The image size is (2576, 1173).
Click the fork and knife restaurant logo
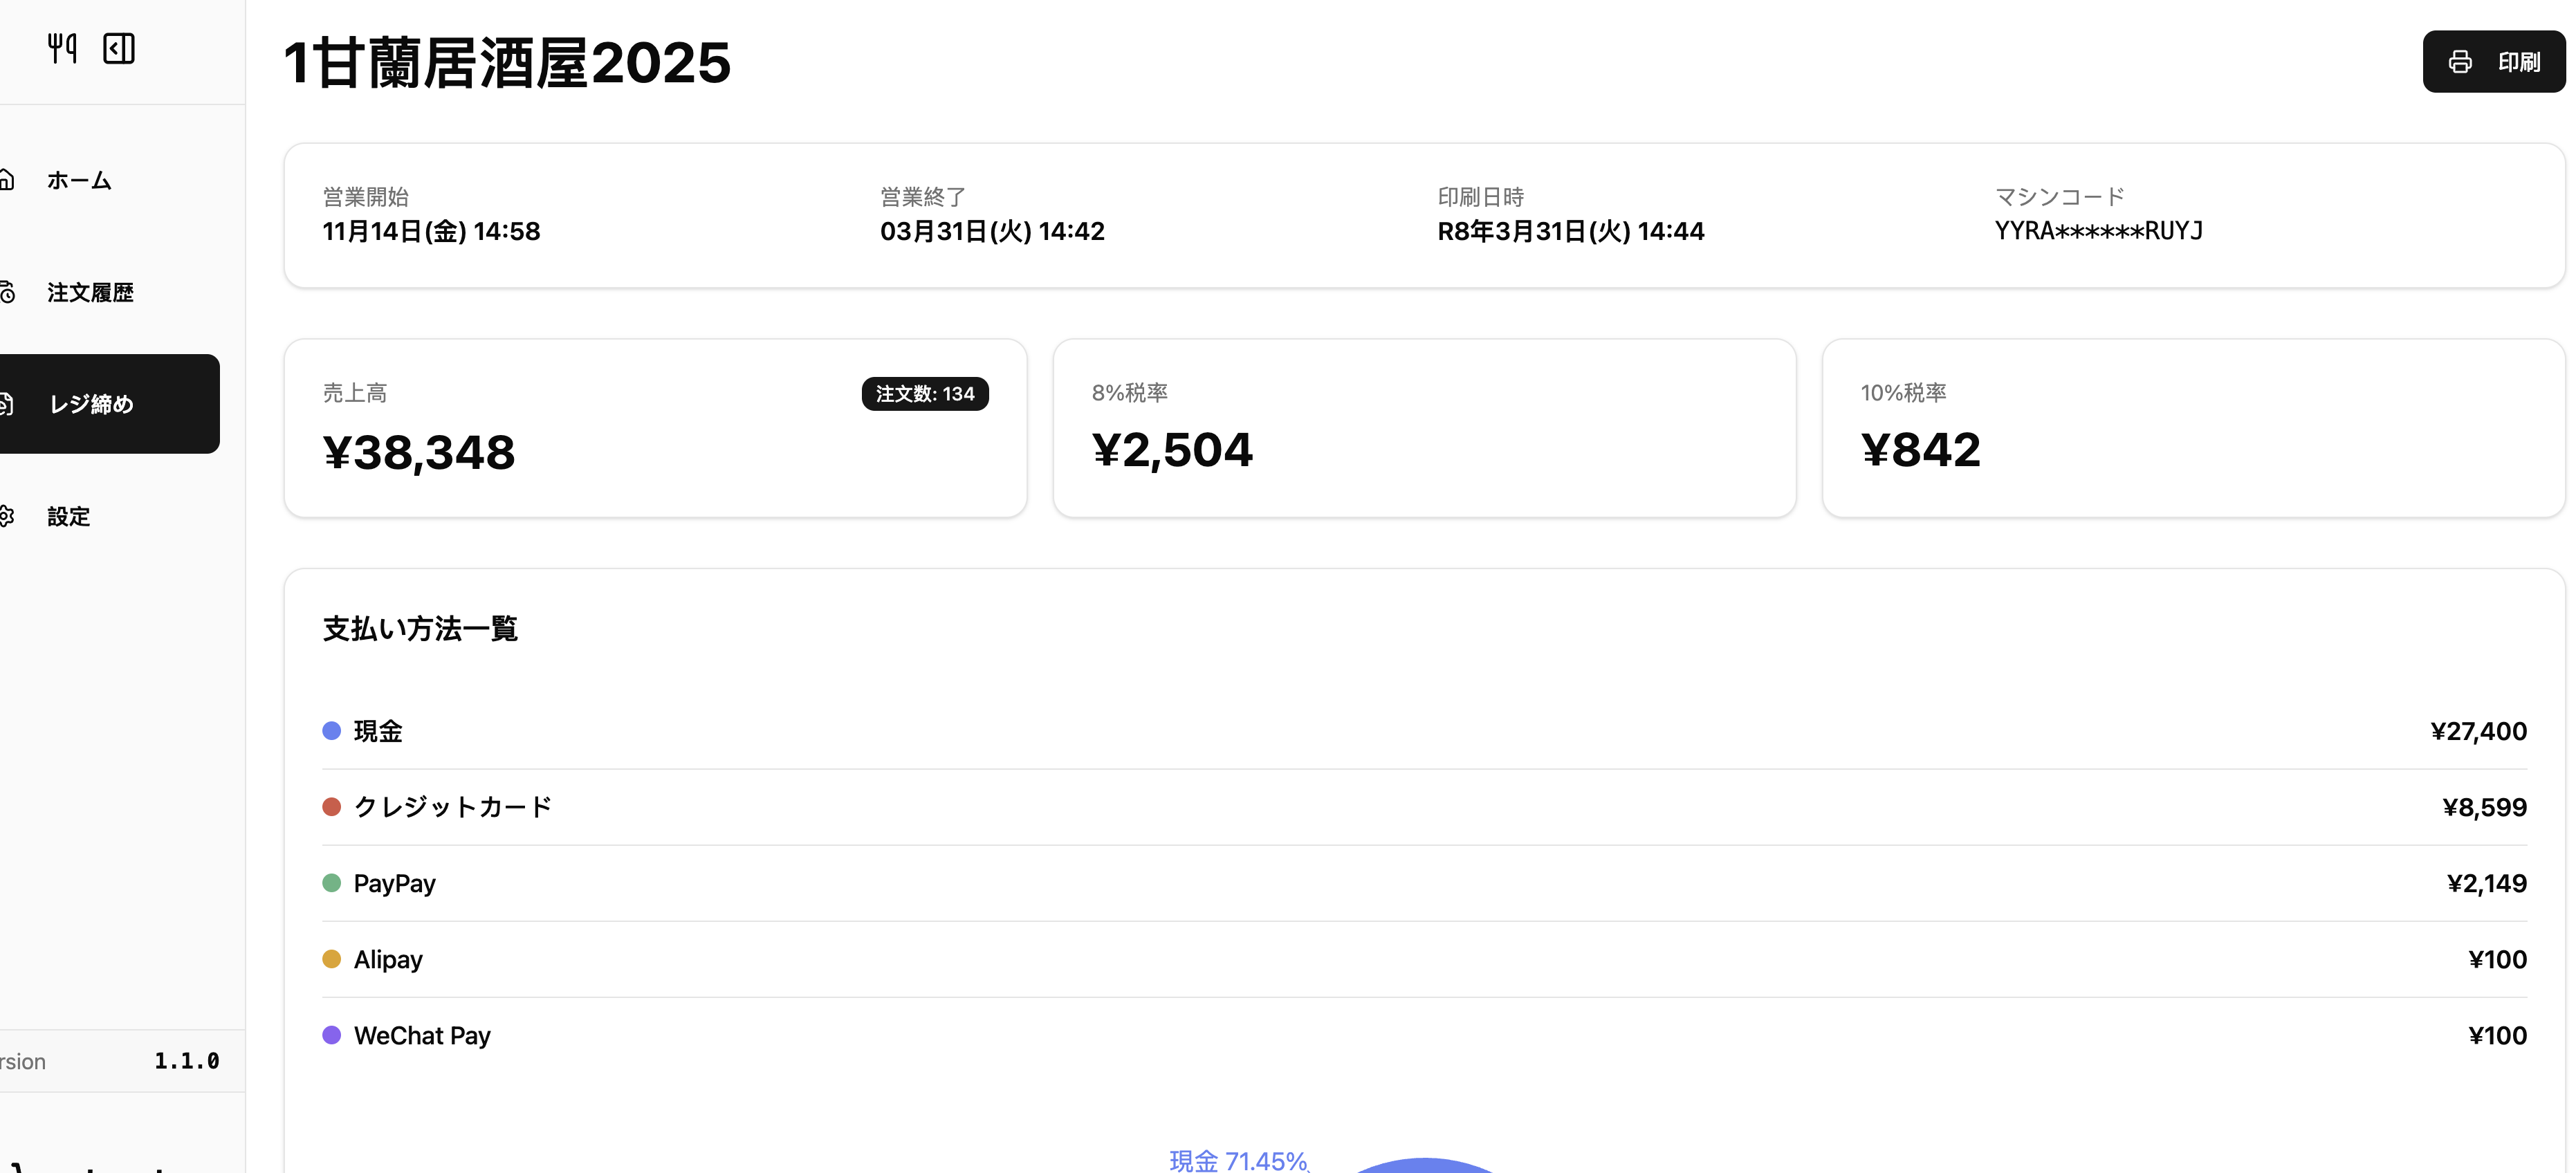tap(62, 48)
